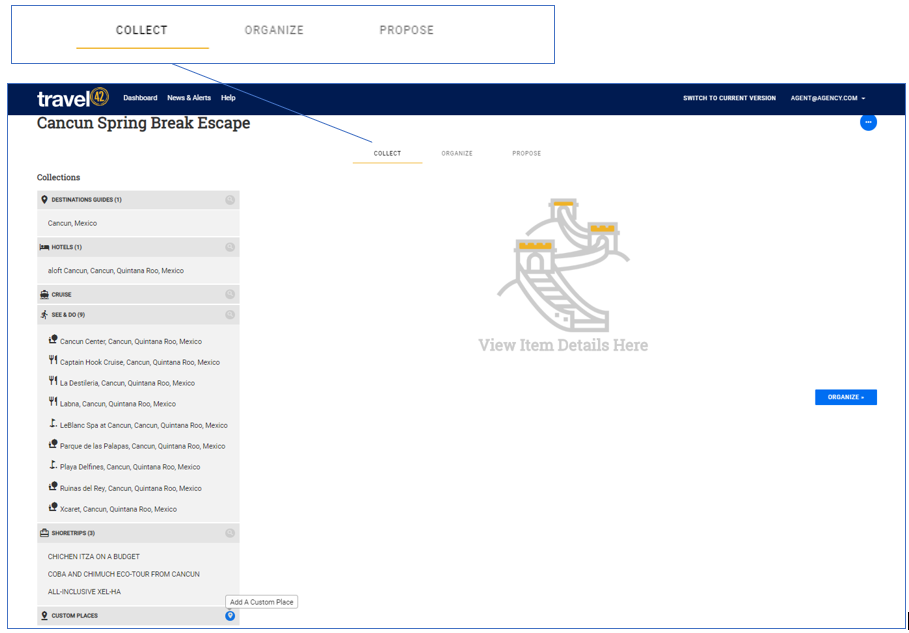
Task: Open the News & Alerts menu
Action: [x=189, y=98]
